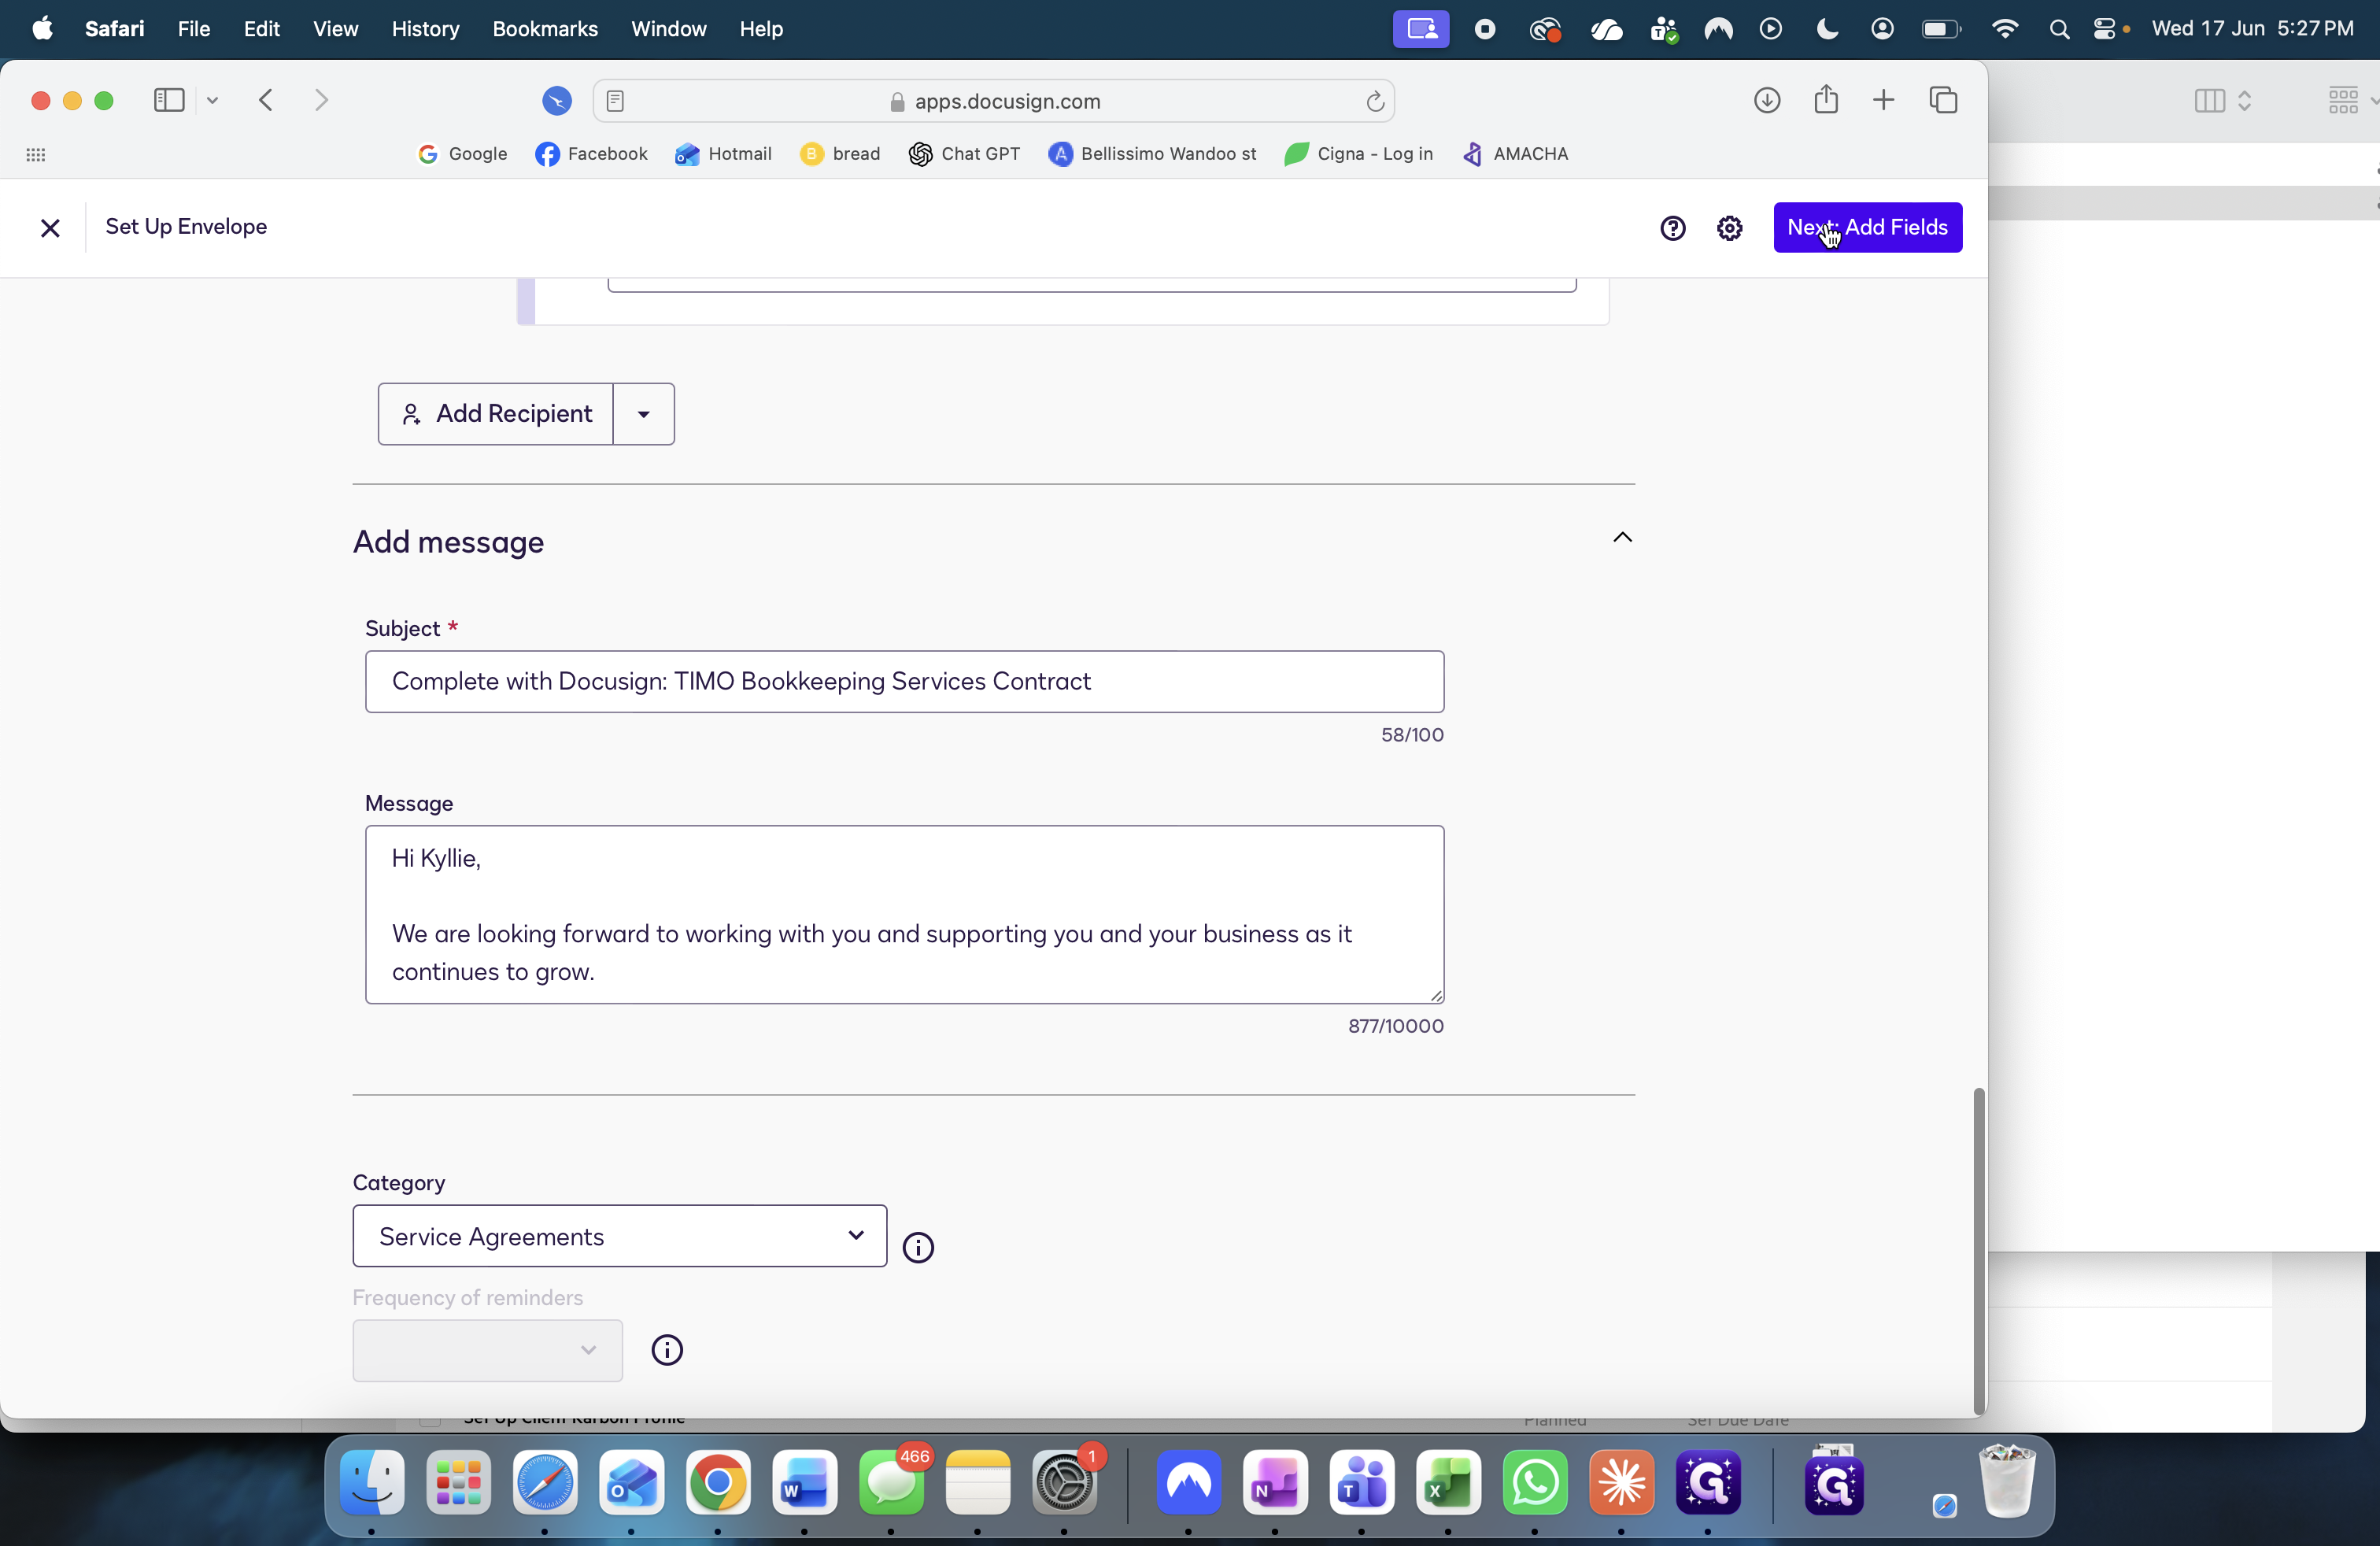Open the Add Recipient dropdown arrow
2380x1546 pixels.
[644, 414]
